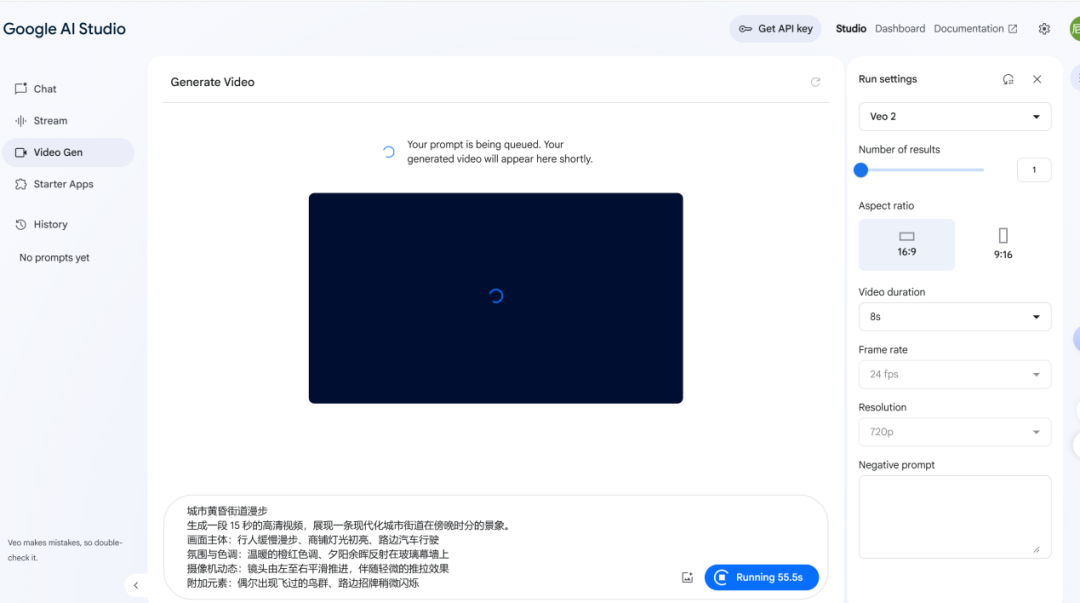Click the Number of results slider handle
The height and width of the screenshot is (603, 1080).
tap(861, 170)
